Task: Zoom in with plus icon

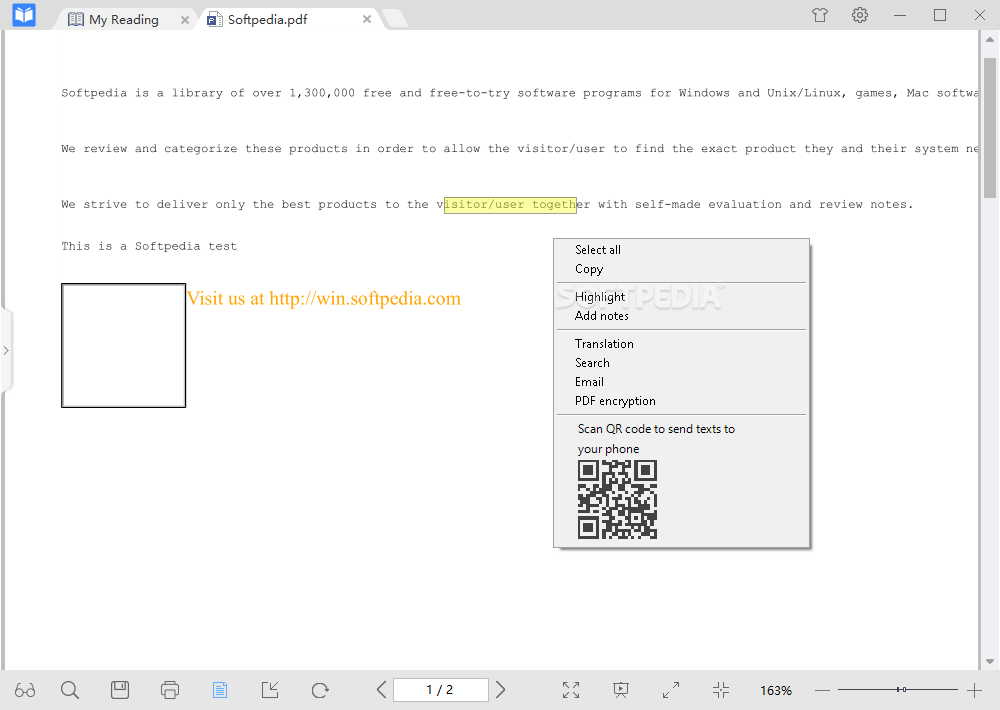Action: point(974,690)
